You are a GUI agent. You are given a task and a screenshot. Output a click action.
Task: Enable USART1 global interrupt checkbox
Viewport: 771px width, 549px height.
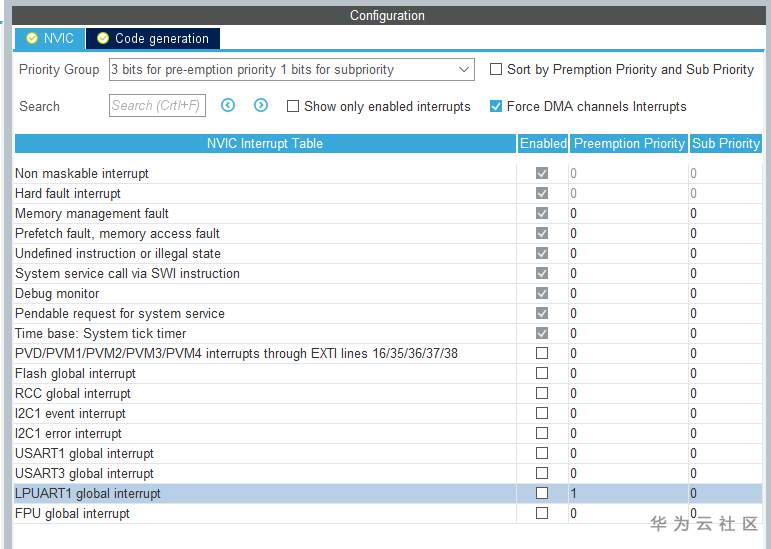(542, 453)
